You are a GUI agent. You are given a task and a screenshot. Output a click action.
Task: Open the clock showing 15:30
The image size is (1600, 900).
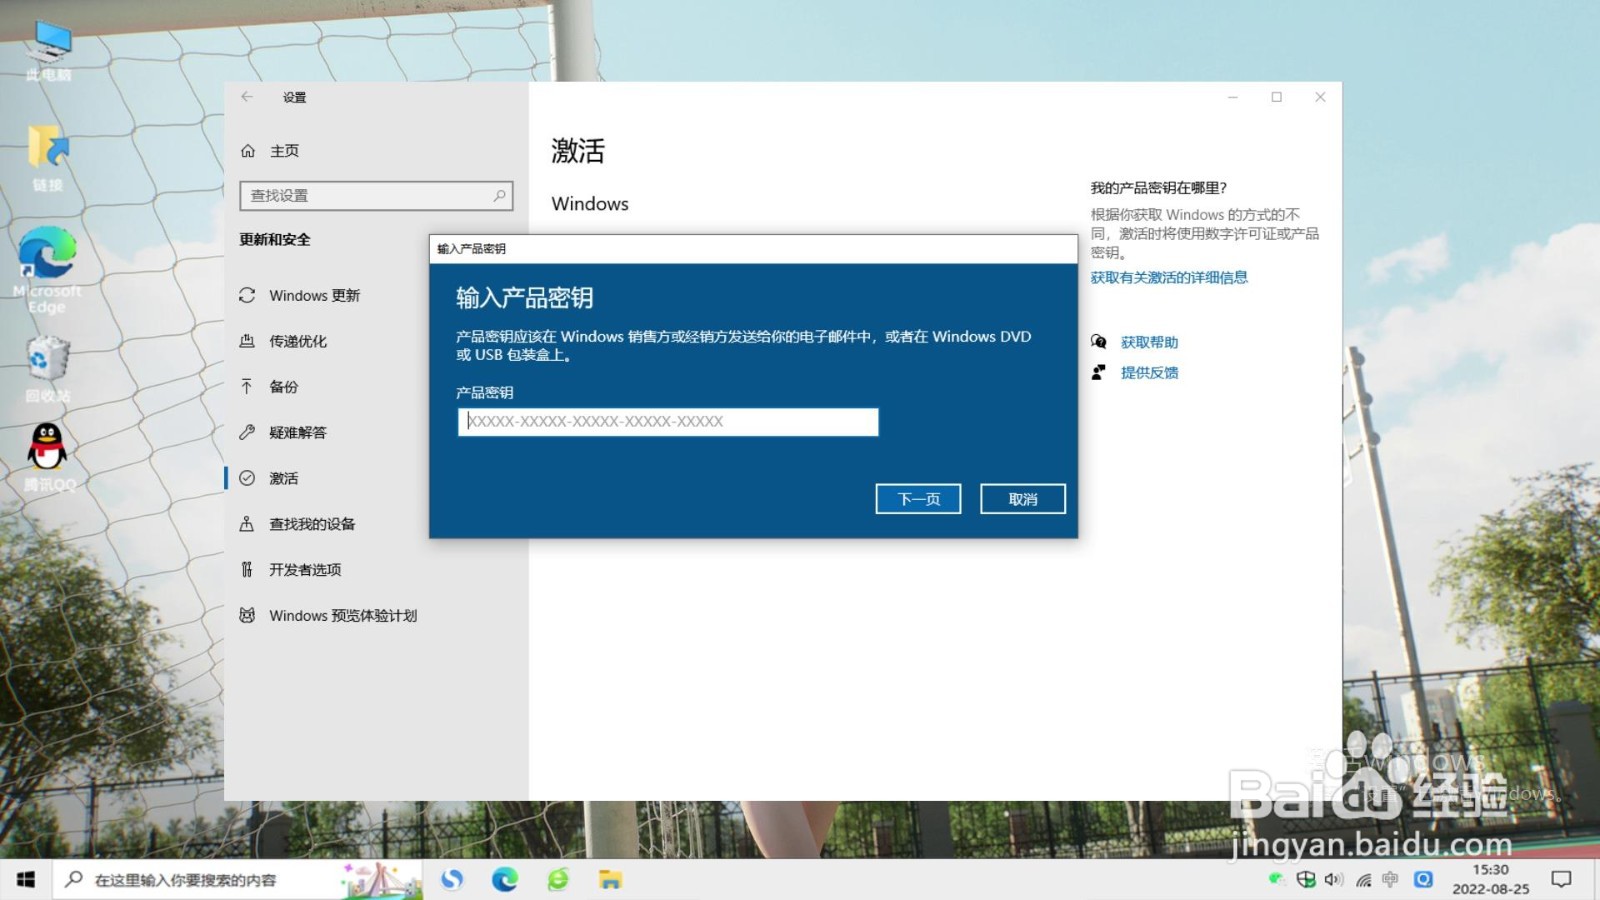point(1490,880)
